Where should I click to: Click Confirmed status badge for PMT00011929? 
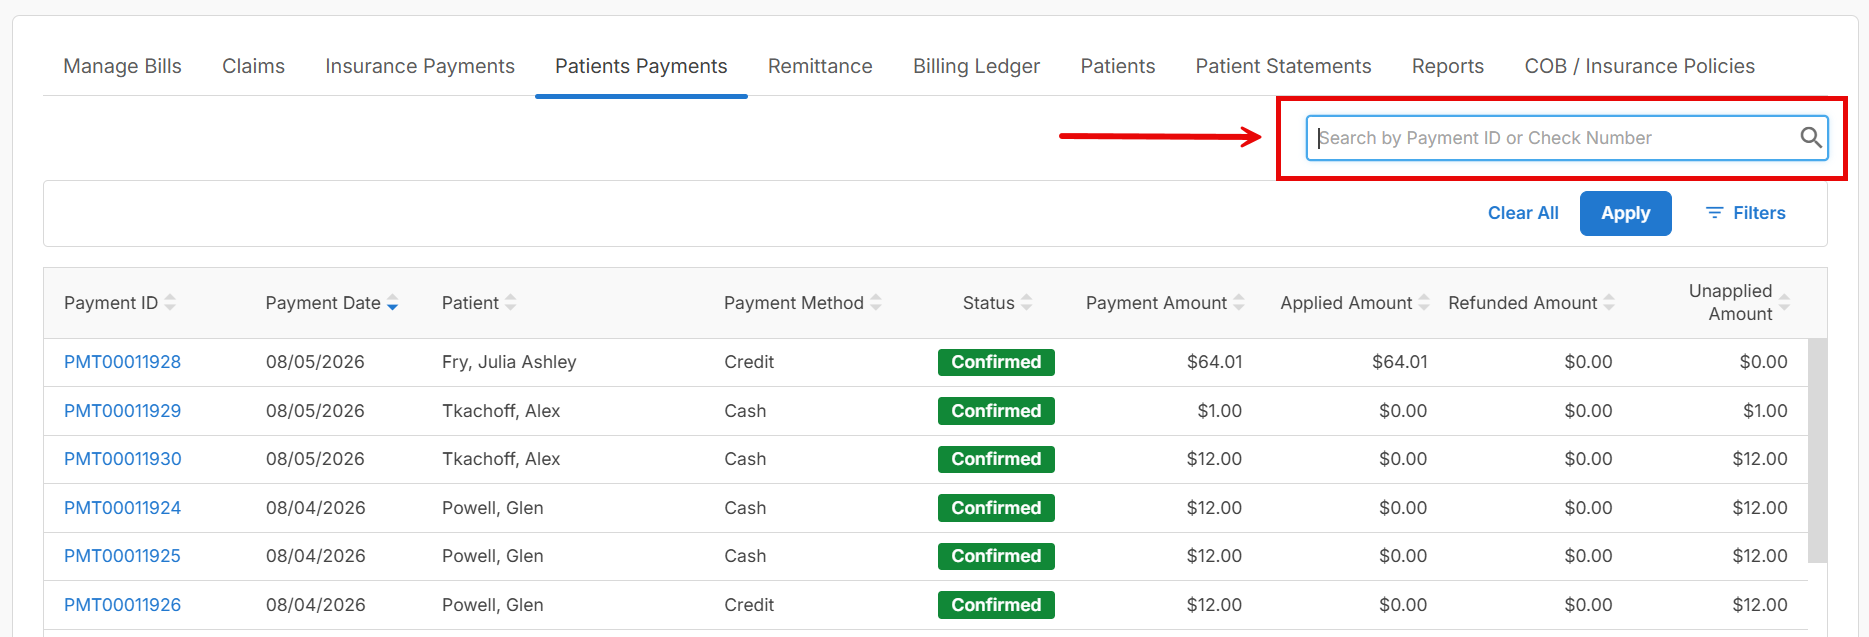pyautogui.click(x=996, y=411)
